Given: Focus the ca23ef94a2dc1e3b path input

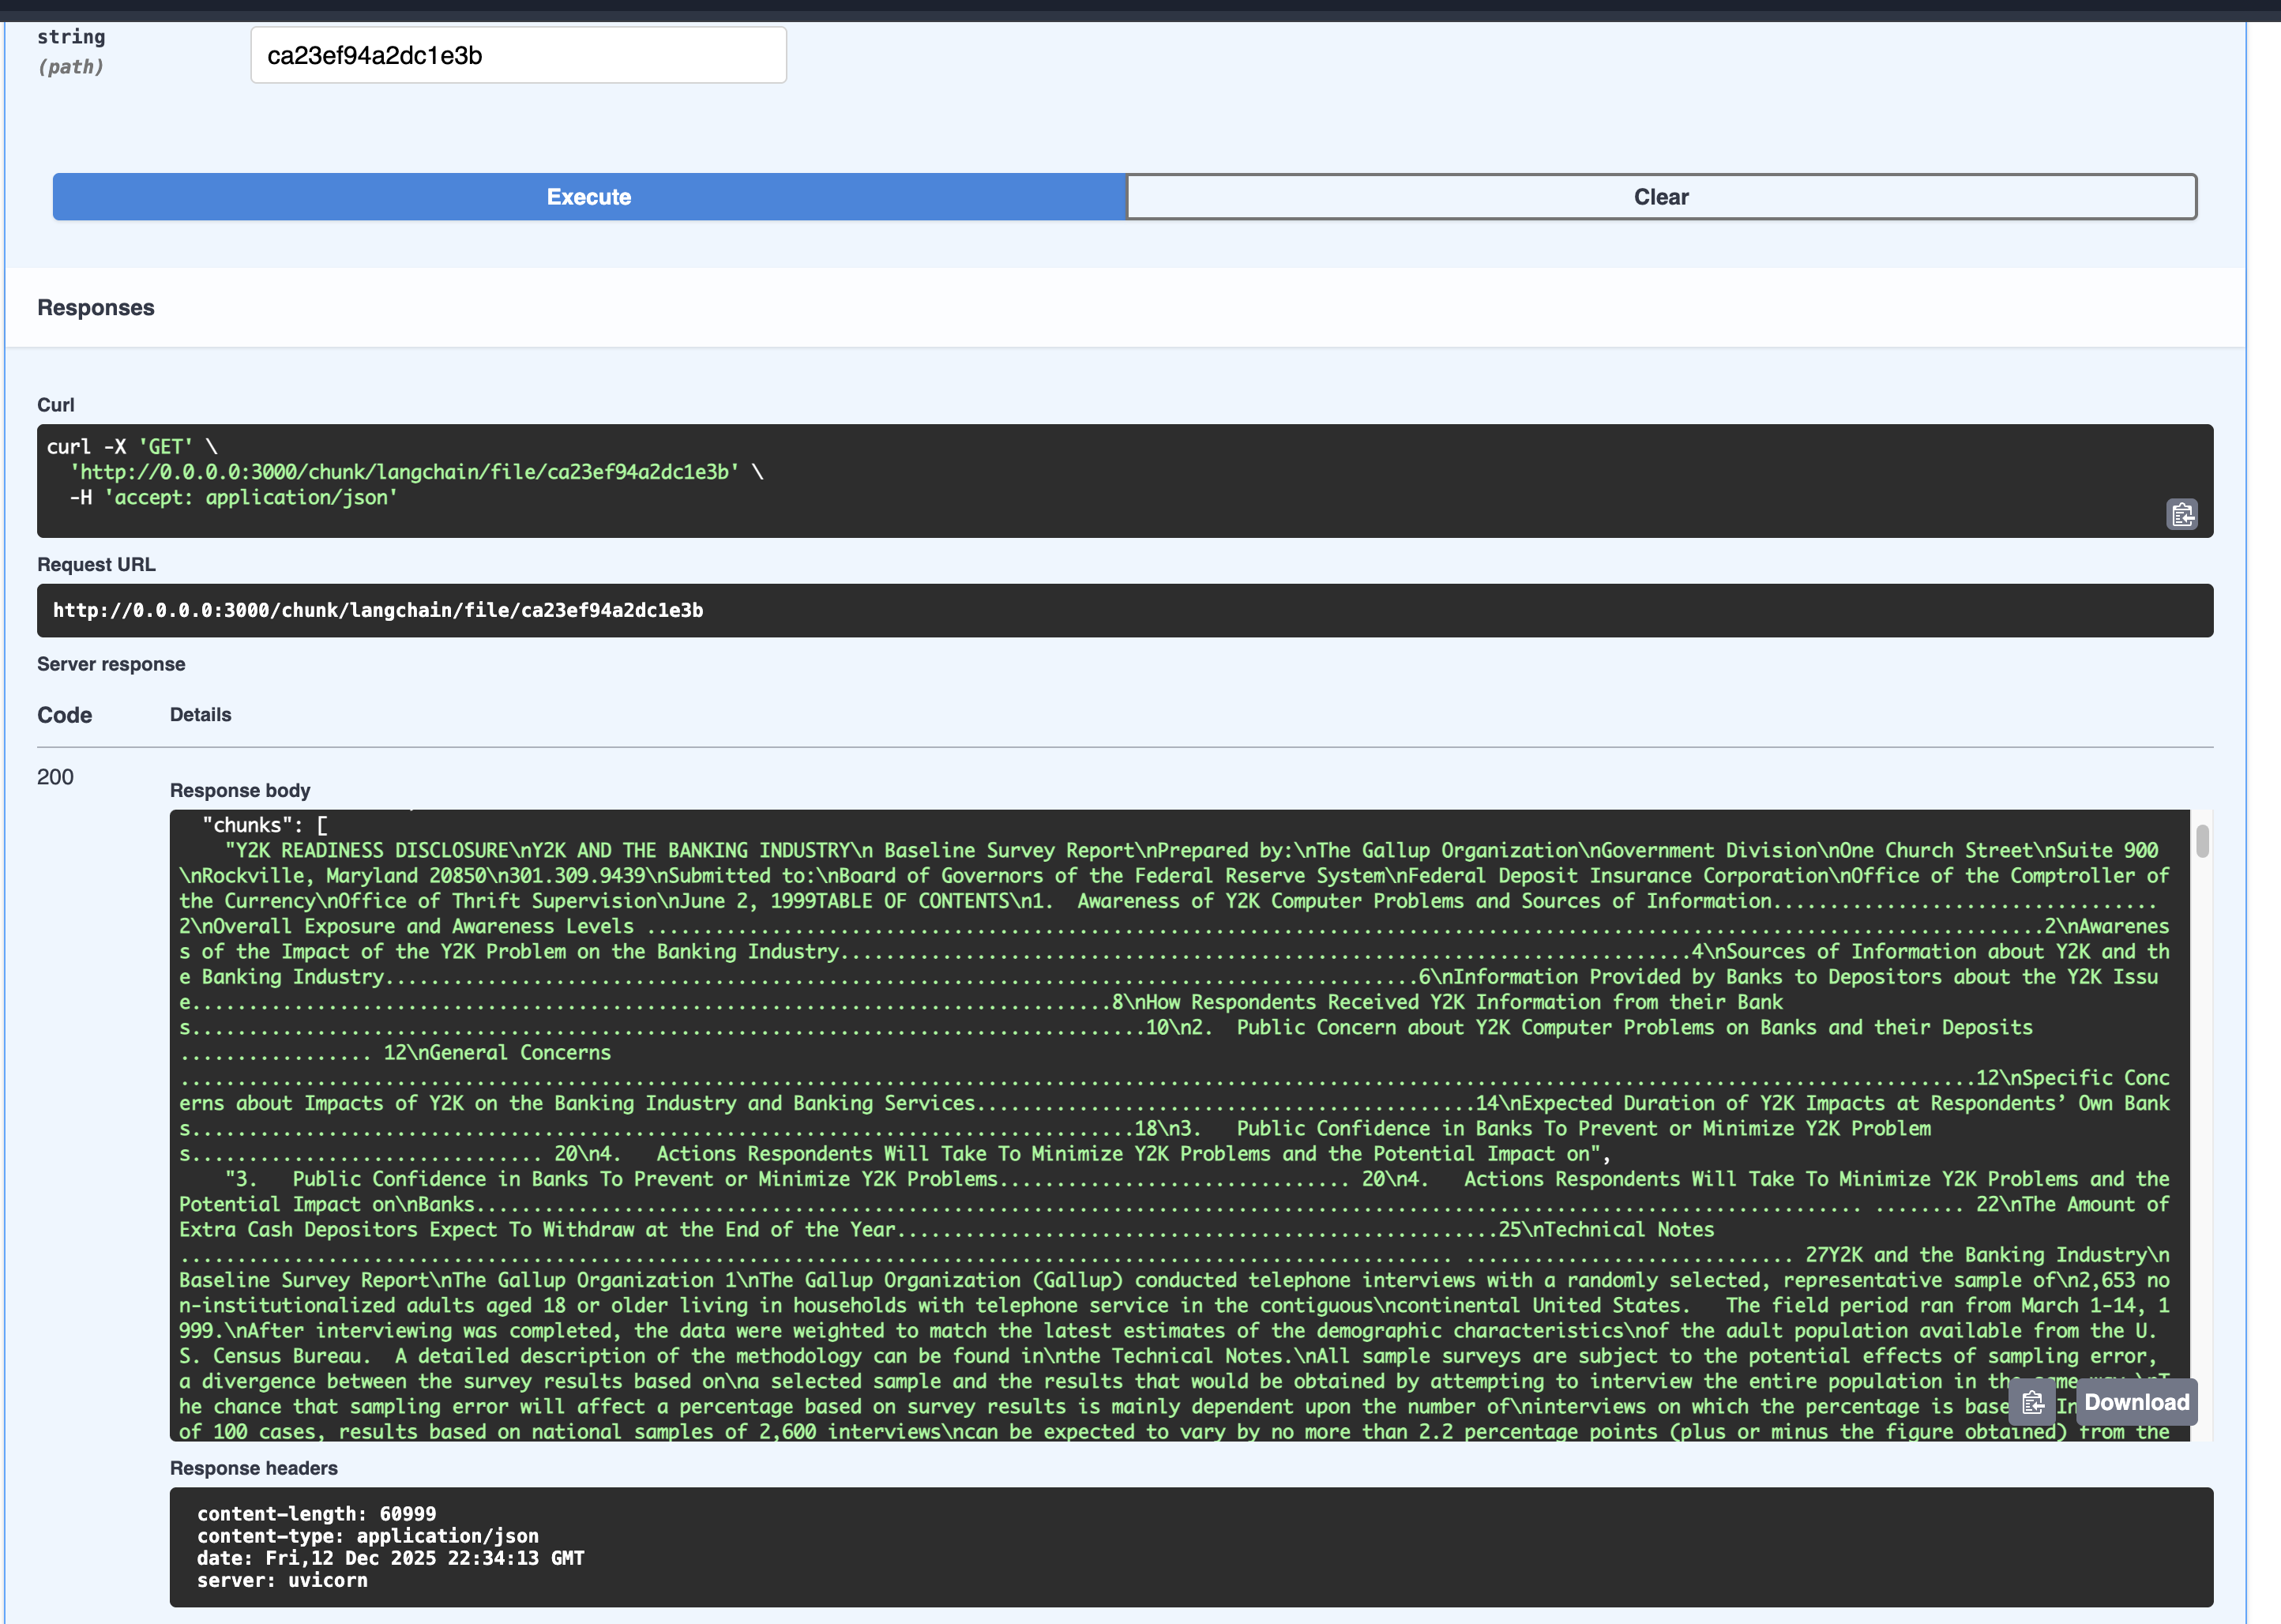Looking at the screenshot, I should coord(518,56).
